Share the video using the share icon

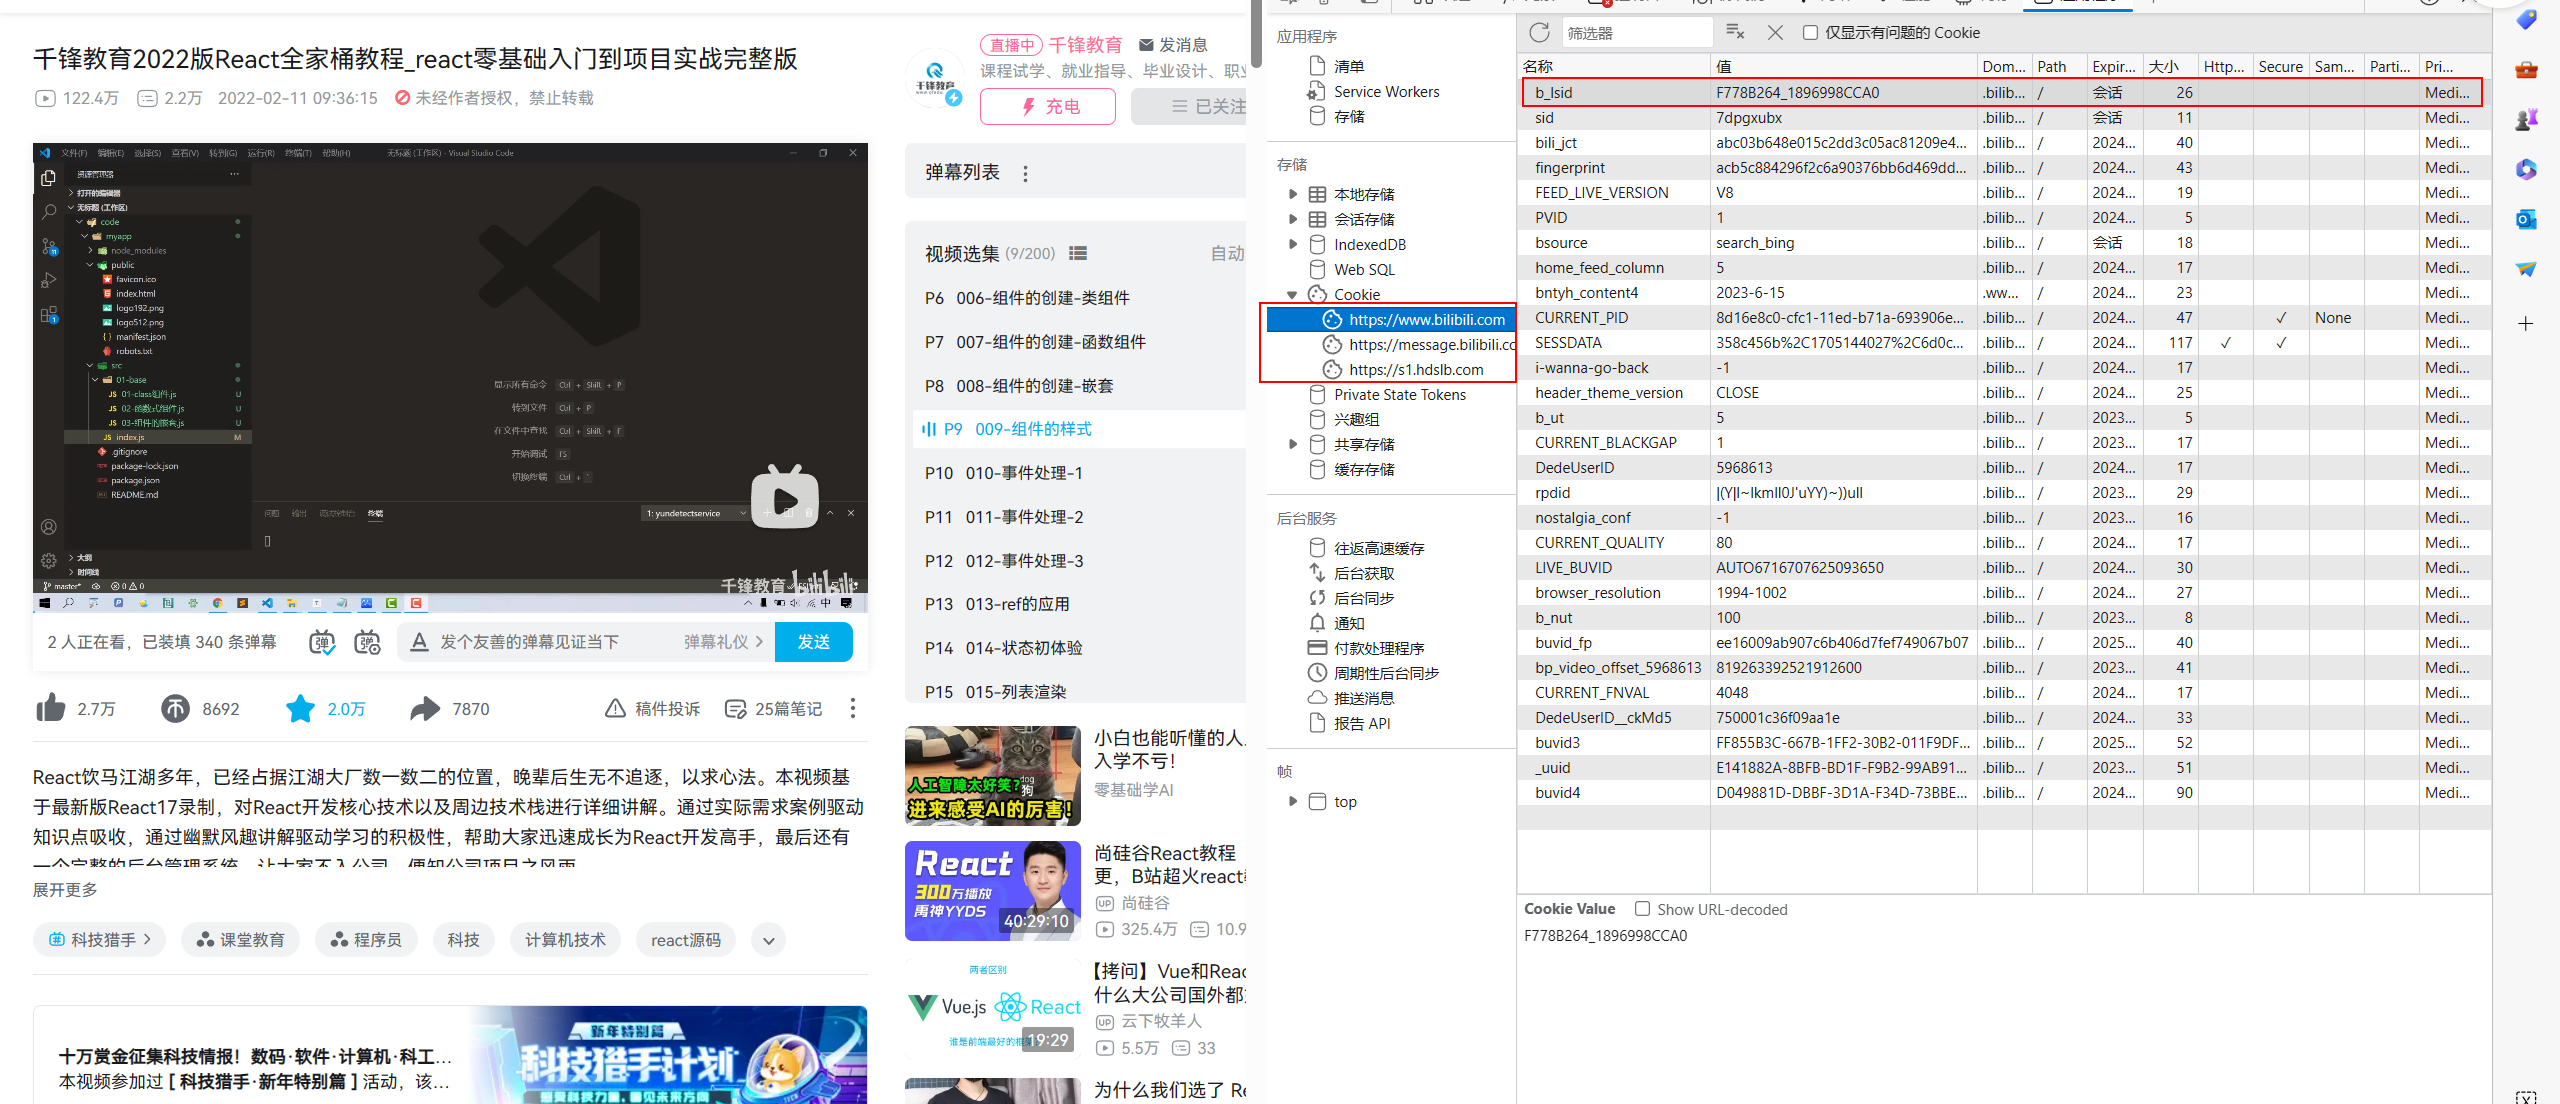coord(423,708)
